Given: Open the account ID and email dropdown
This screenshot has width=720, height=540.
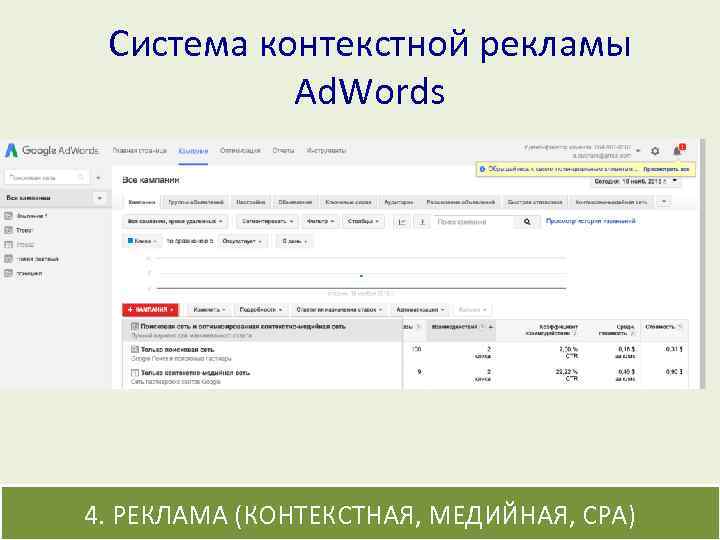Looking at the screenshot, I should [x=638, y=151].
